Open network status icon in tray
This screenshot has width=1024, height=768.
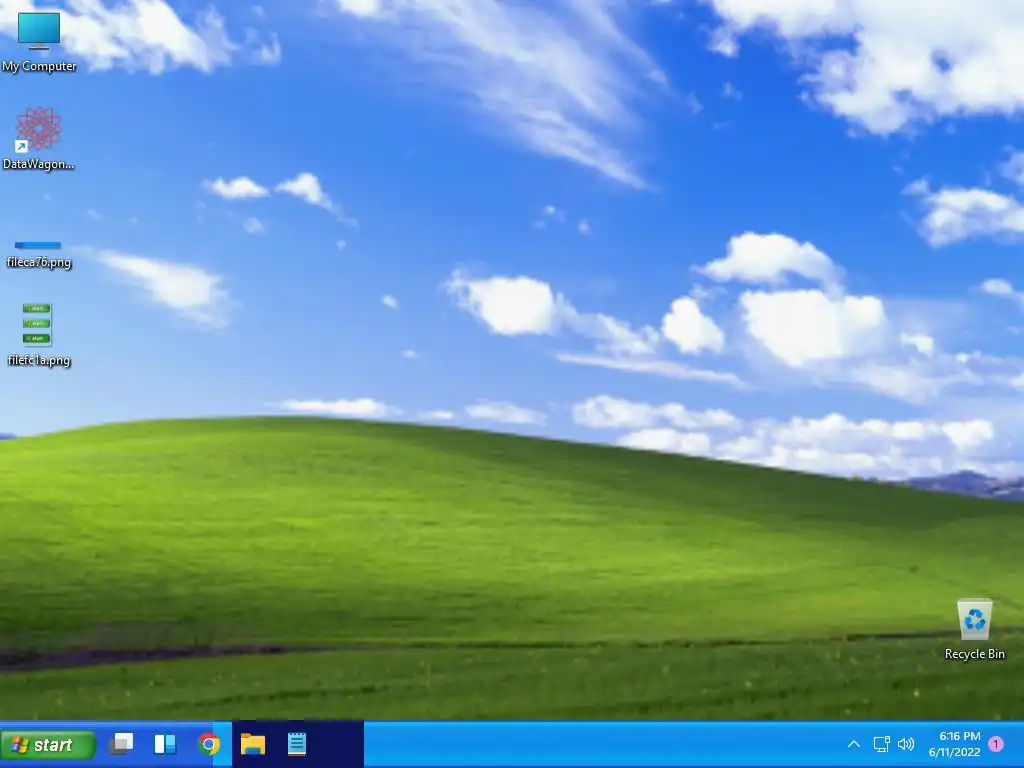(x=882, y=744)
